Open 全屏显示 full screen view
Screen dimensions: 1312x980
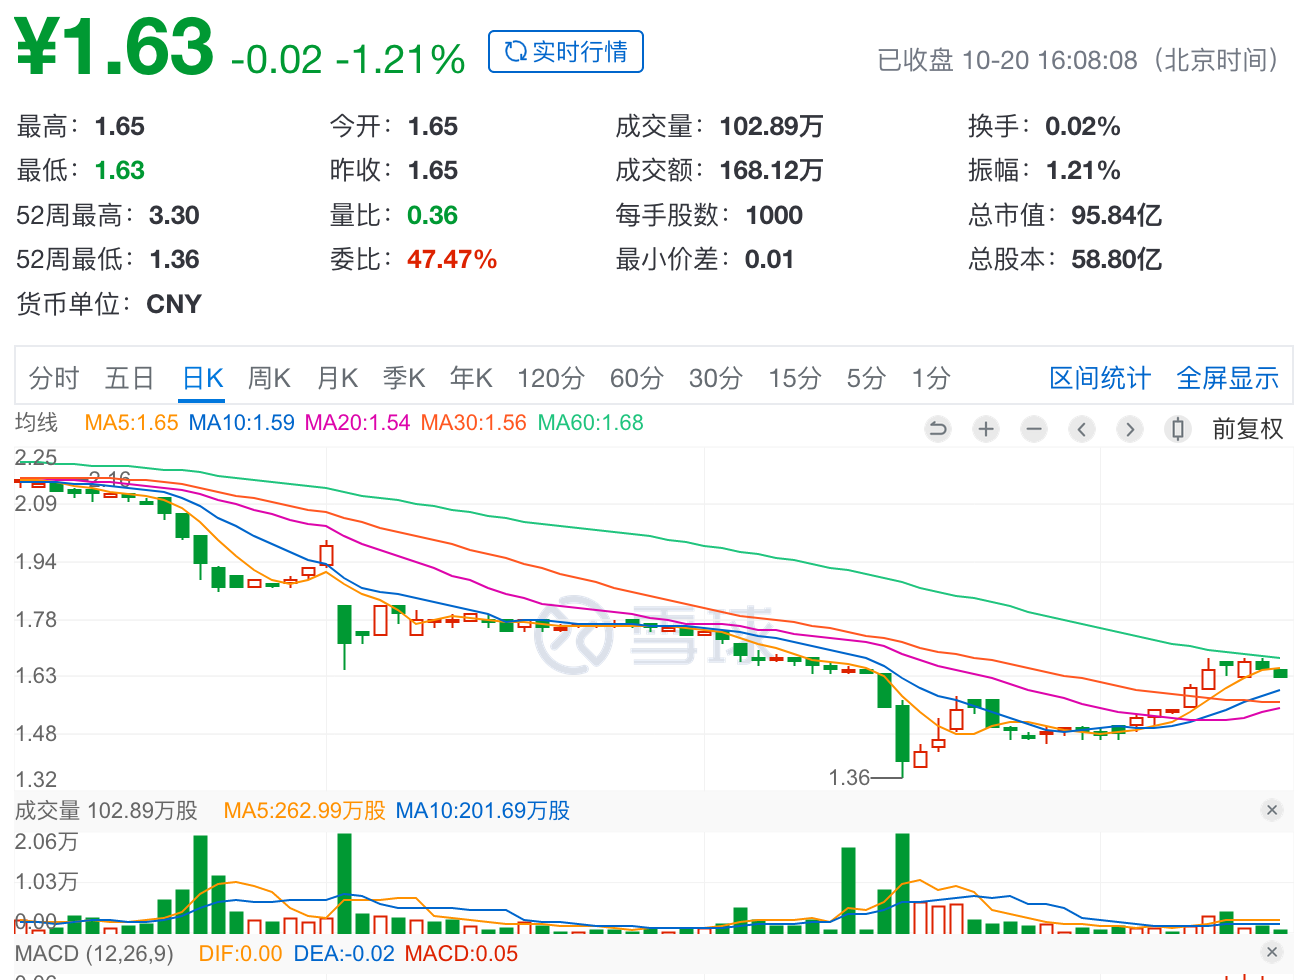(1227, 378)
